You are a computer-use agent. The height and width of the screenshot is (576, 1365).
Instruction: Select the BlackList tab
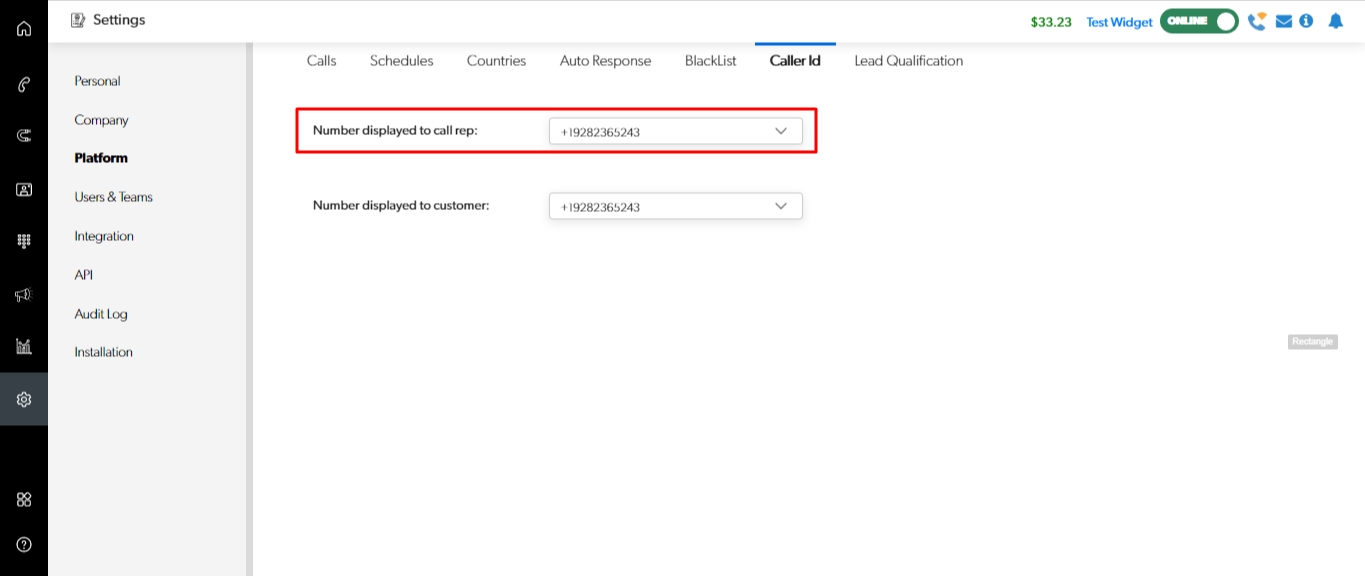[710, 61]
